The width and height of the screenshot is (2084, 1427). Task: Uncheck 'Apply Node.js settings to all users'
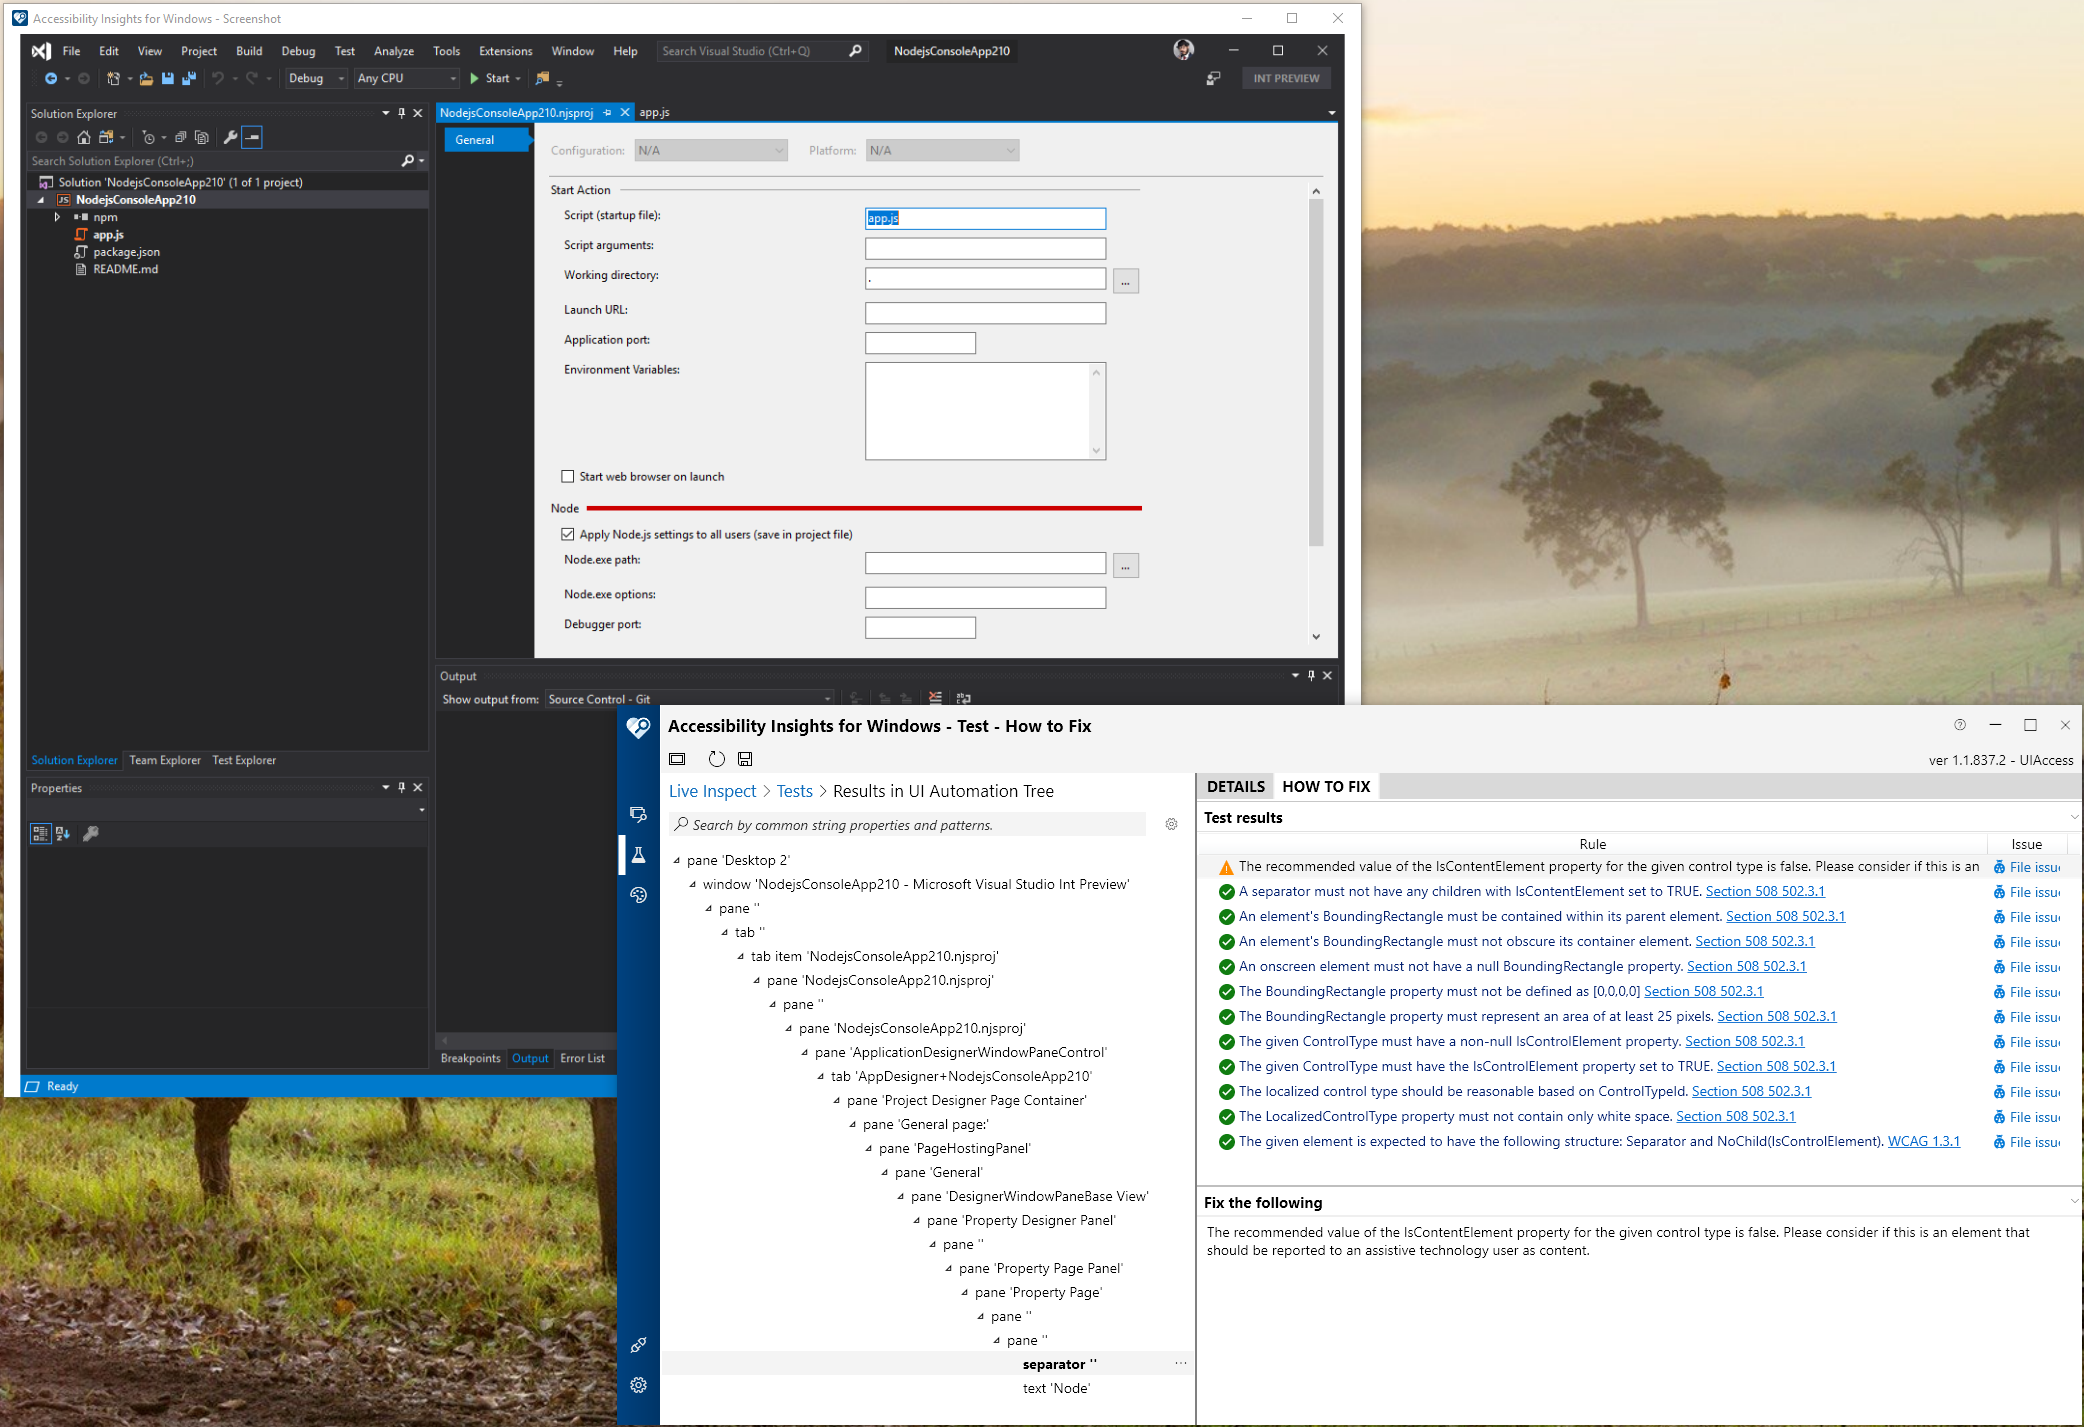point(568,535)
